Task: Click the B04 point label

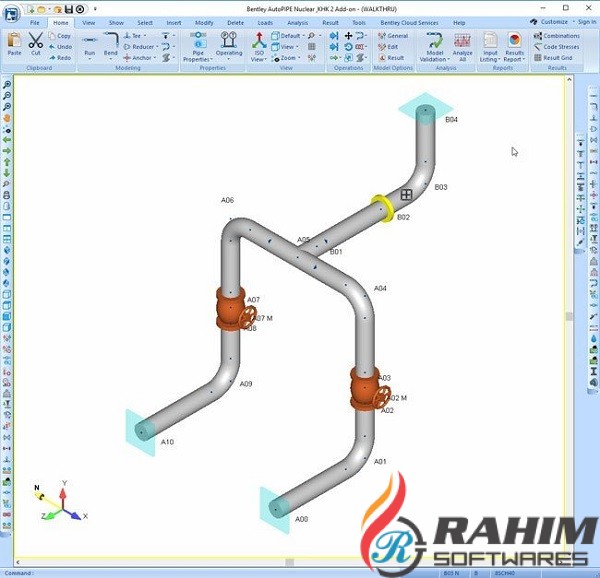Action: [x=451, y=120]
